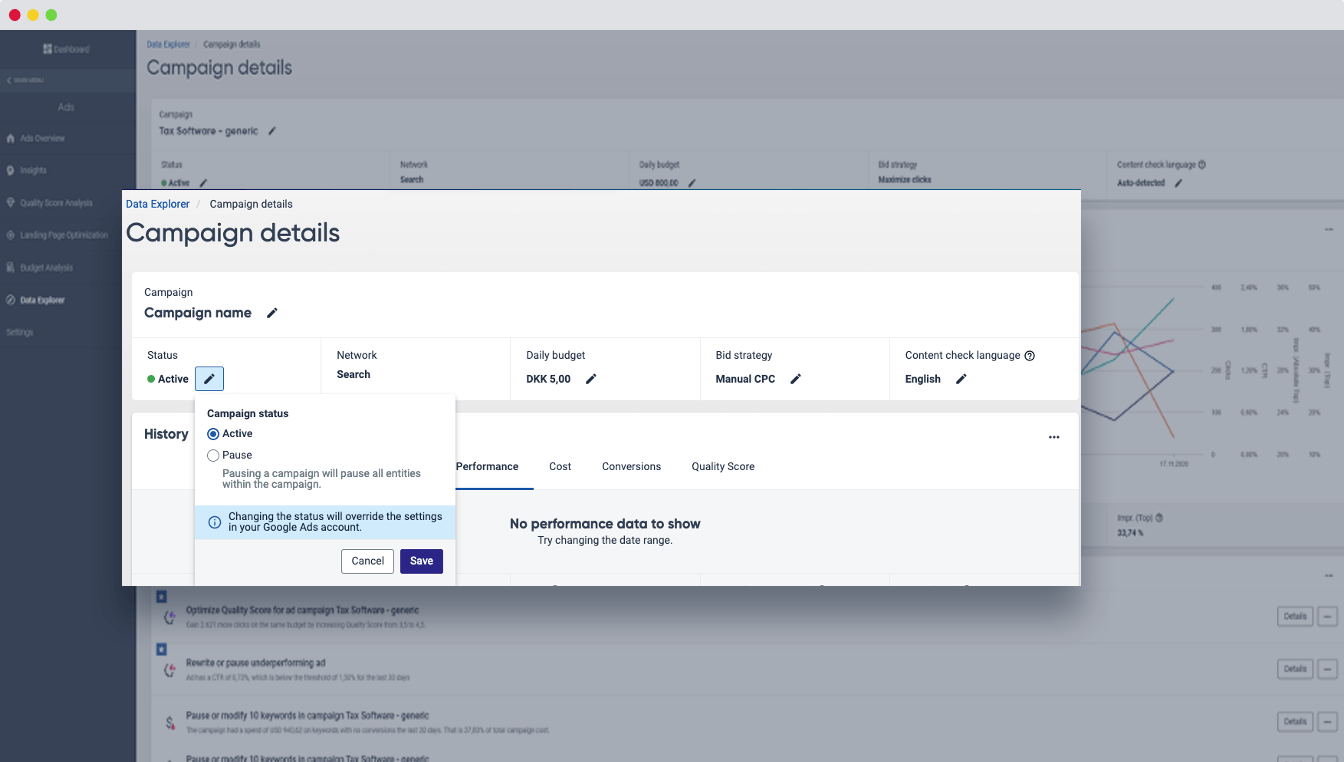Select the Active radio button

(213, 434)
